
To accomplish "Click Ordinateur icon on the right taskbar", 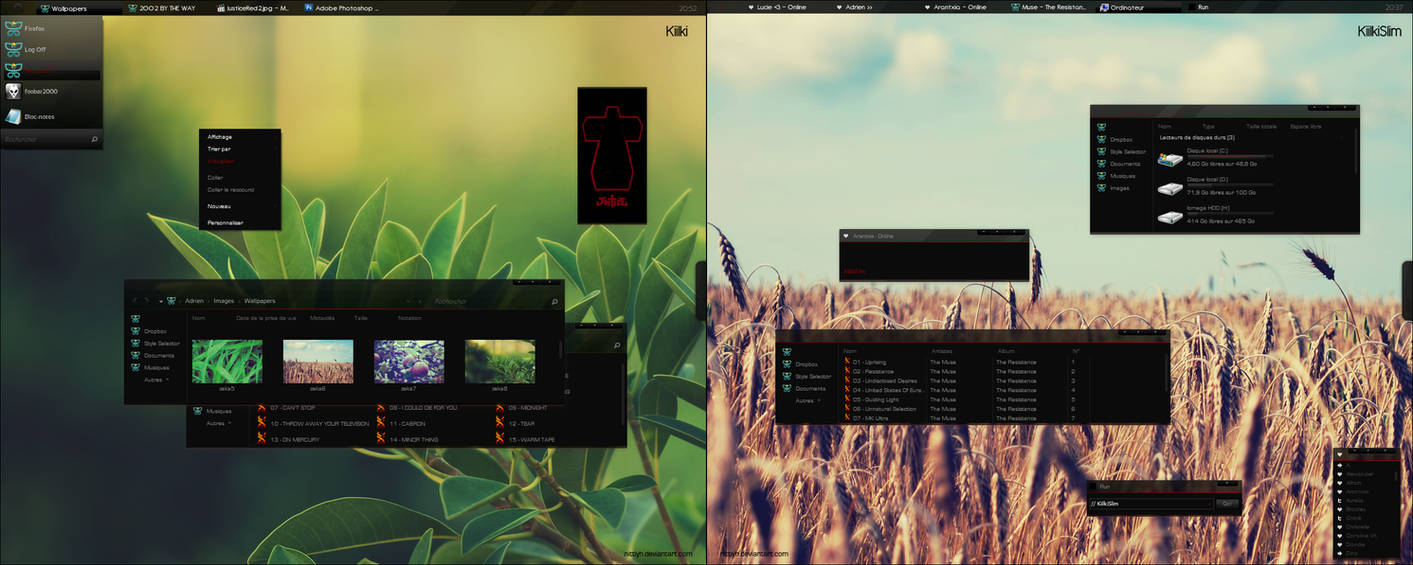I will pyautogui.click(x=1105, y=7).
